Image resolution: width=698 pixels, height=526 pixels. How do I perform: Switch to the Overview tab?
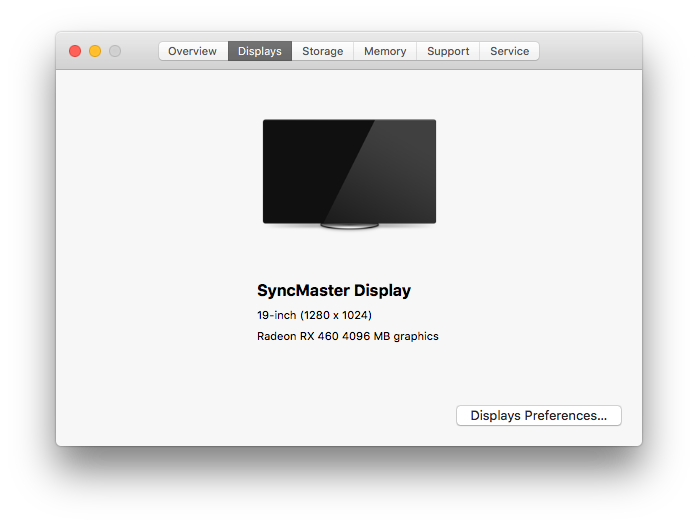tap(193, 51)
